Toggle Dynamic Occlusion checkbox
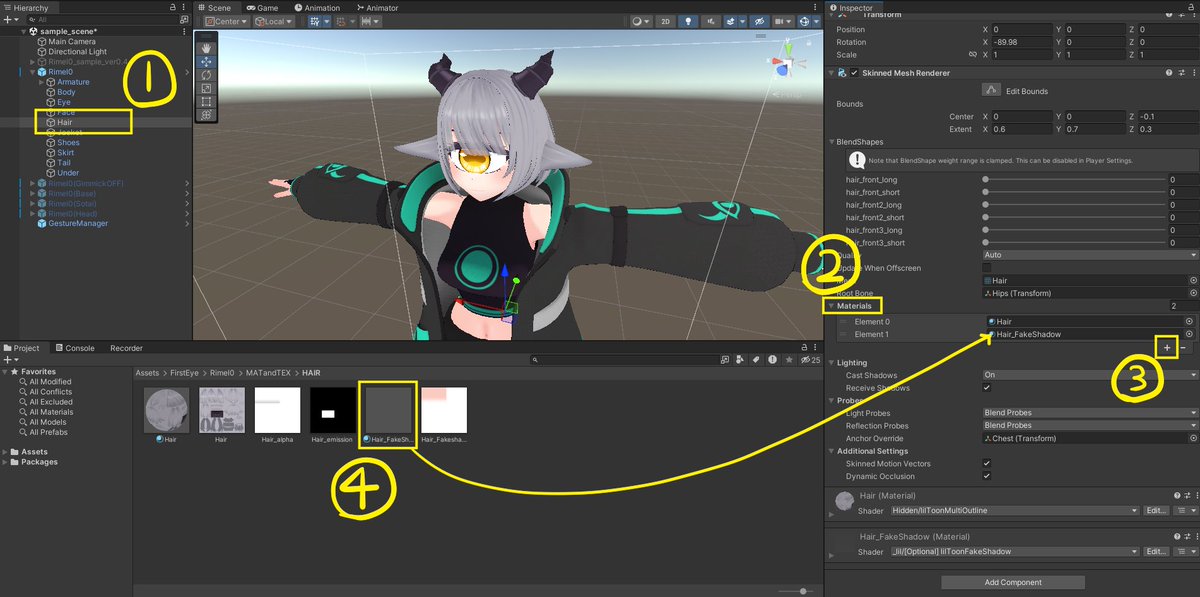Viewport: 1200px width, 597px height. (x=987, y=476)
